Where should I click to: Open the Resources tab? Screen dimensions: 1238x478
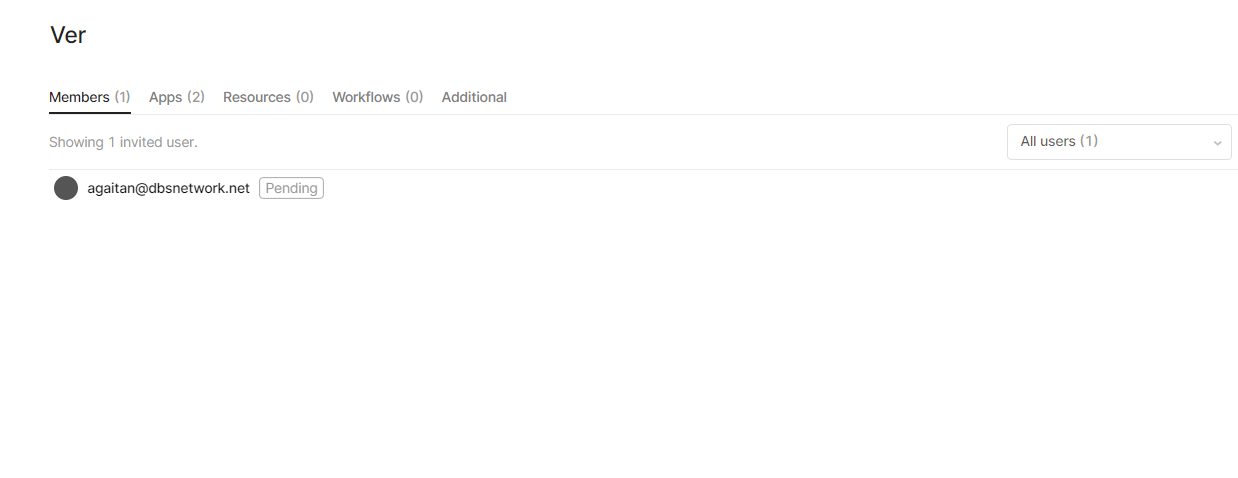(268, 97)
